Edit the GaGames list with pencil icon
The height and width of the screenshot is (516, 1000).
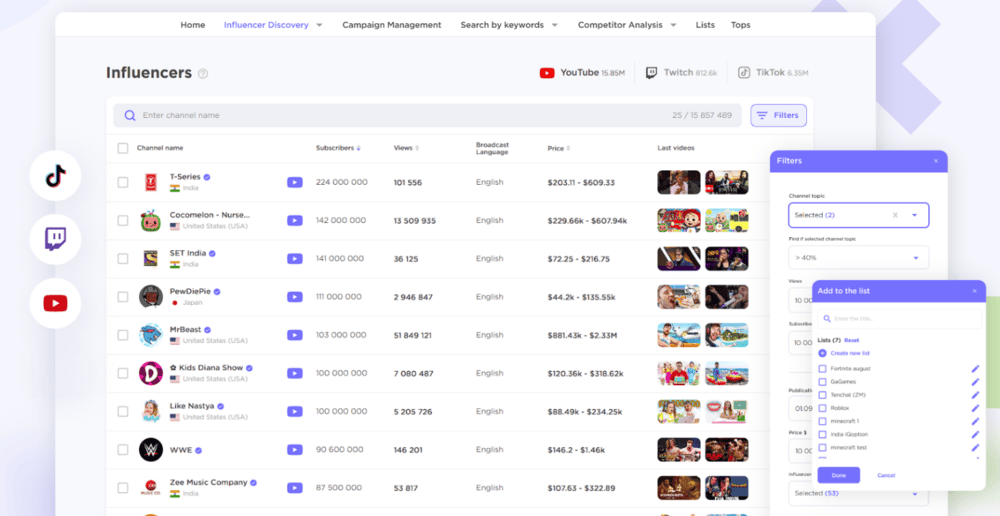[x=974, y=381]
